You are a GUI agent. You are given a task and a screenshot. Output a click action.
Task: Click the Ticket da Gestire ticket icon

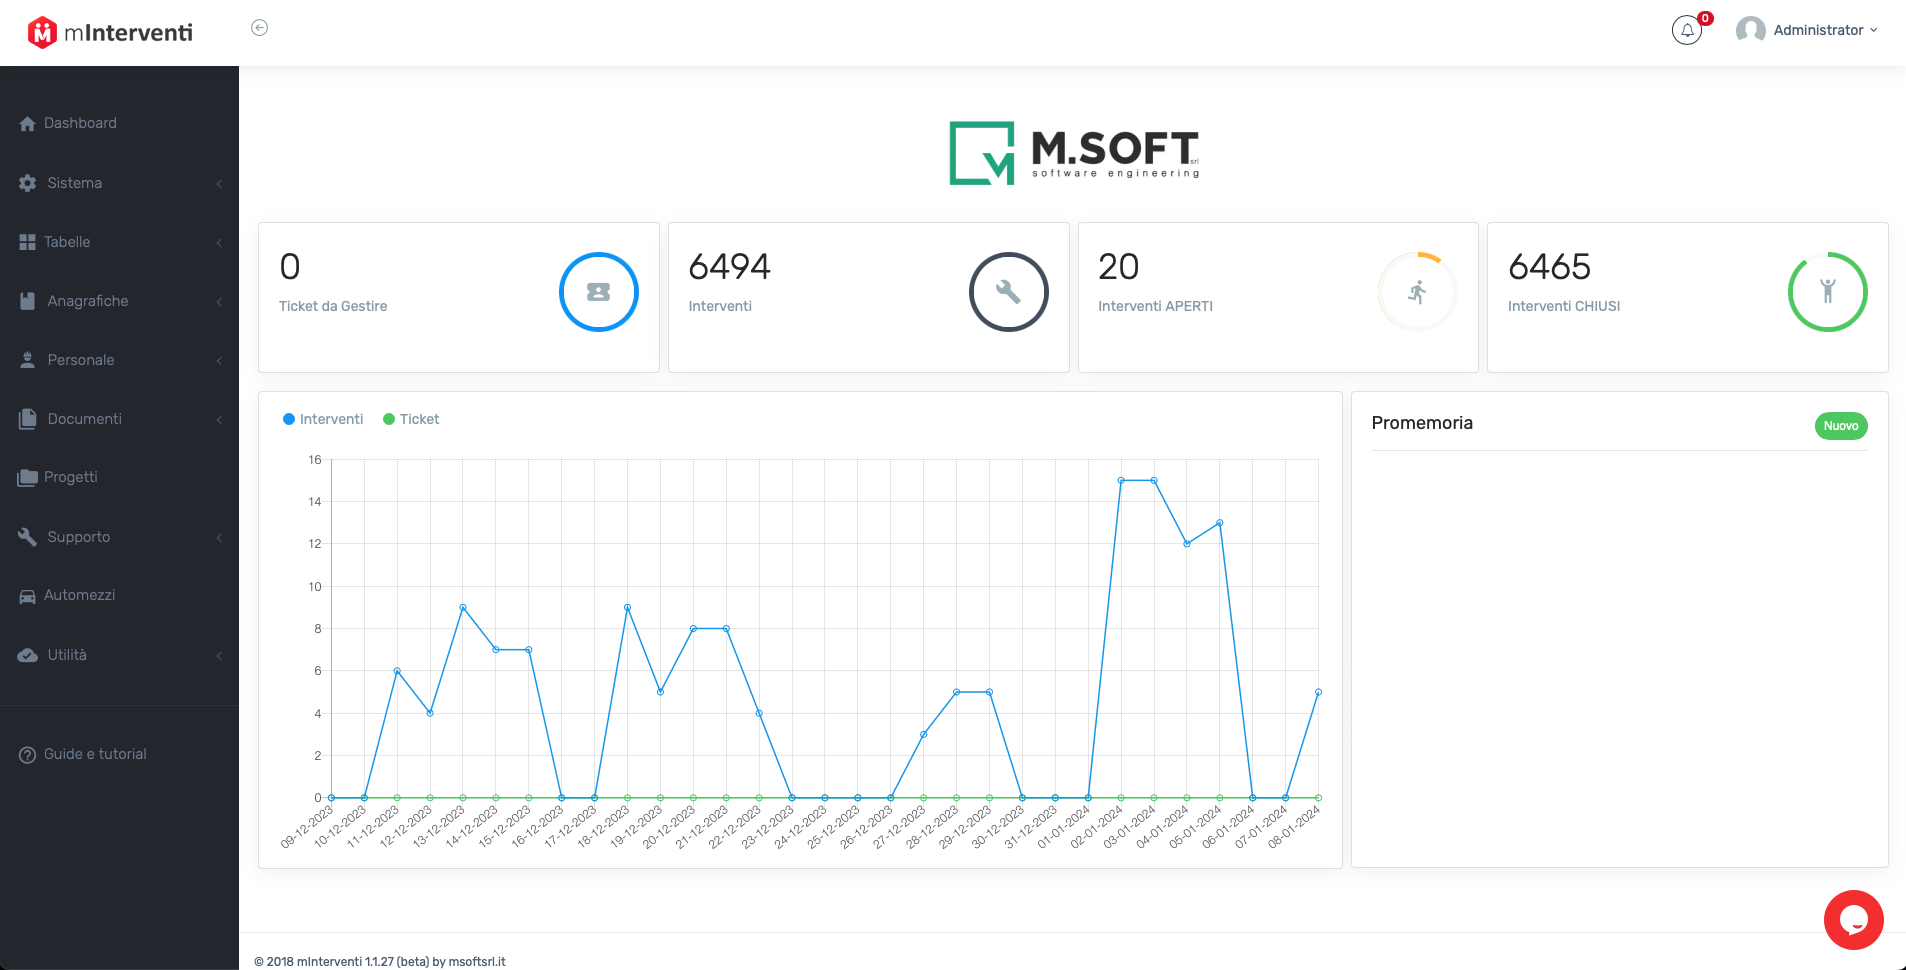pos(599,292)
